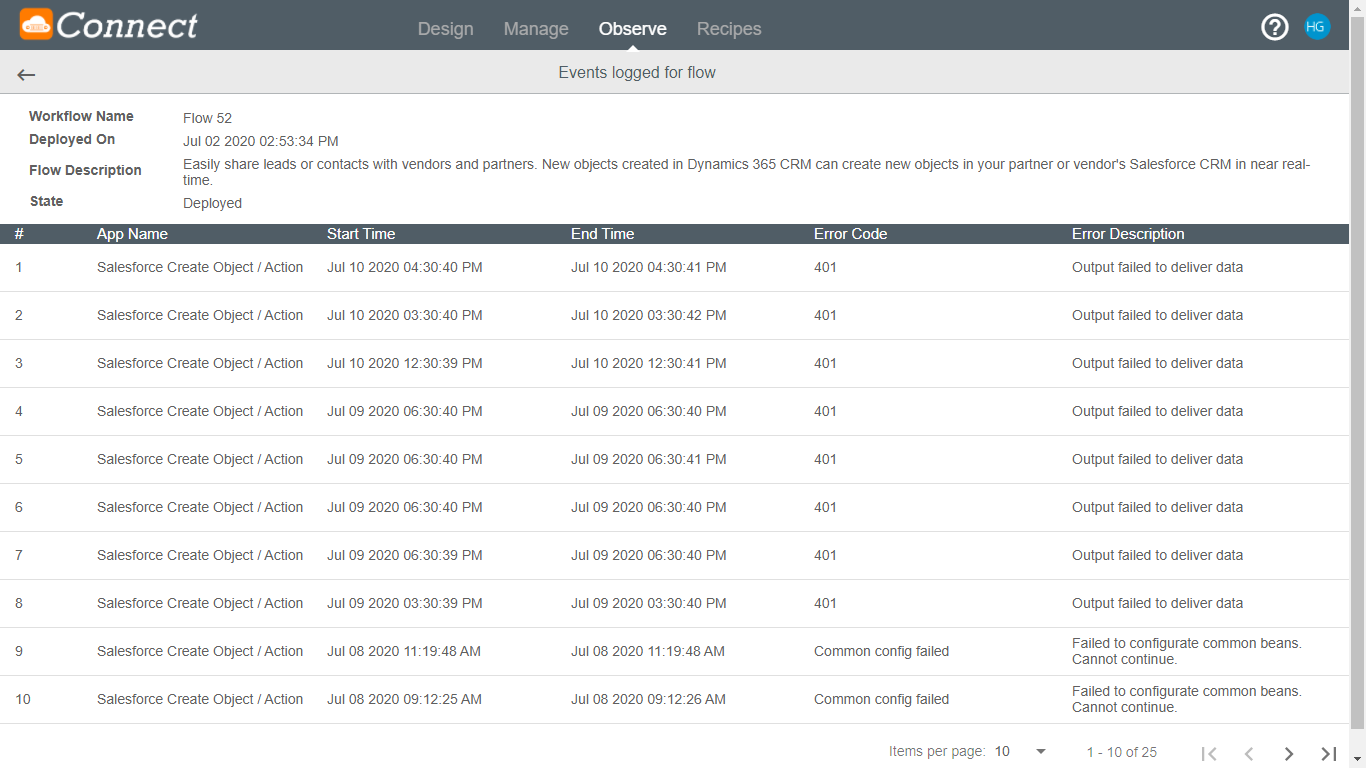Screen dimensions: 1366x768
Task: Jump to last page of events
Action: (1329, 753)
